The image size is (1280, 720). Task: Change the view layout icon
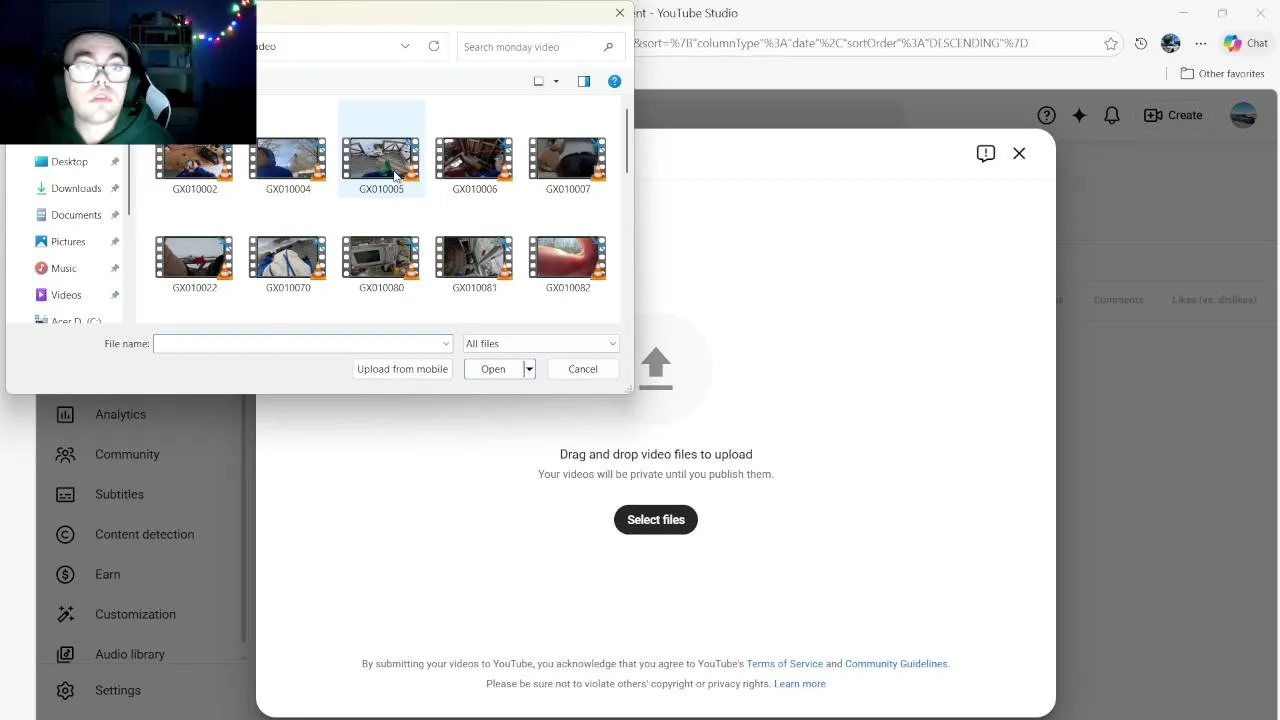(x=539, y=81)
